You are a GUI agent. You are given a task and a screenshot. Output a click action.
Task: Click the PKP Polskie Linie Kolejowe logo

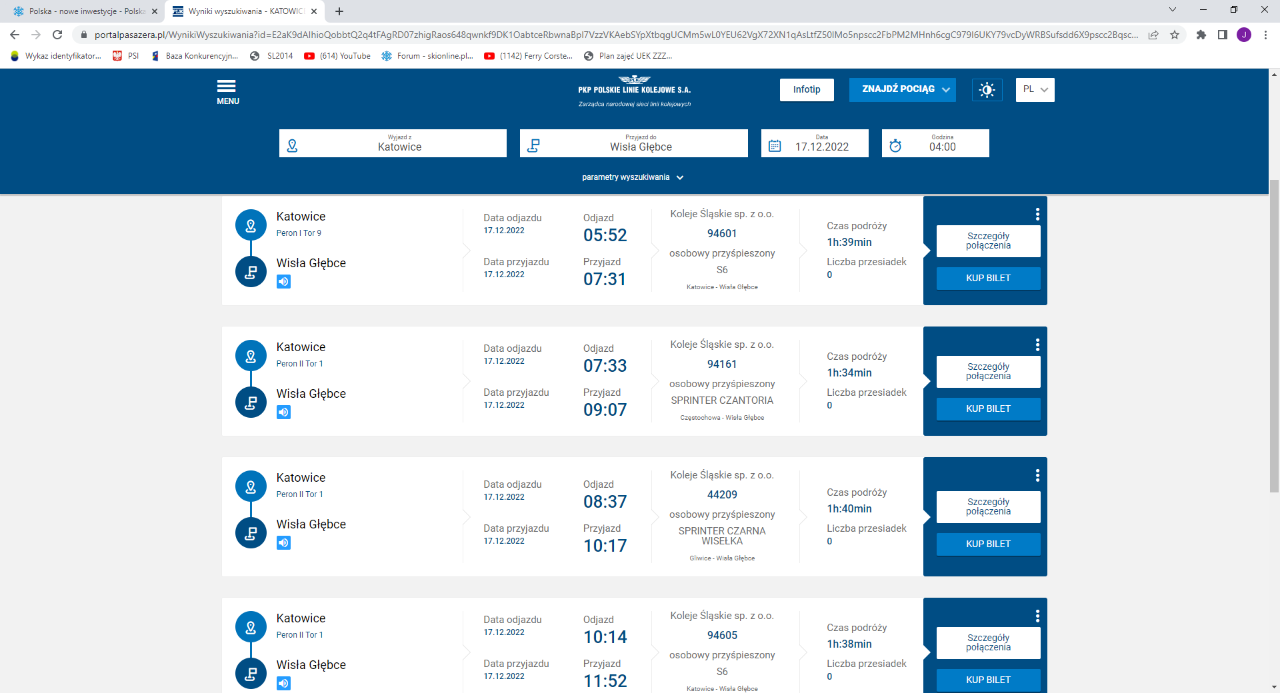tap(634, 91)
